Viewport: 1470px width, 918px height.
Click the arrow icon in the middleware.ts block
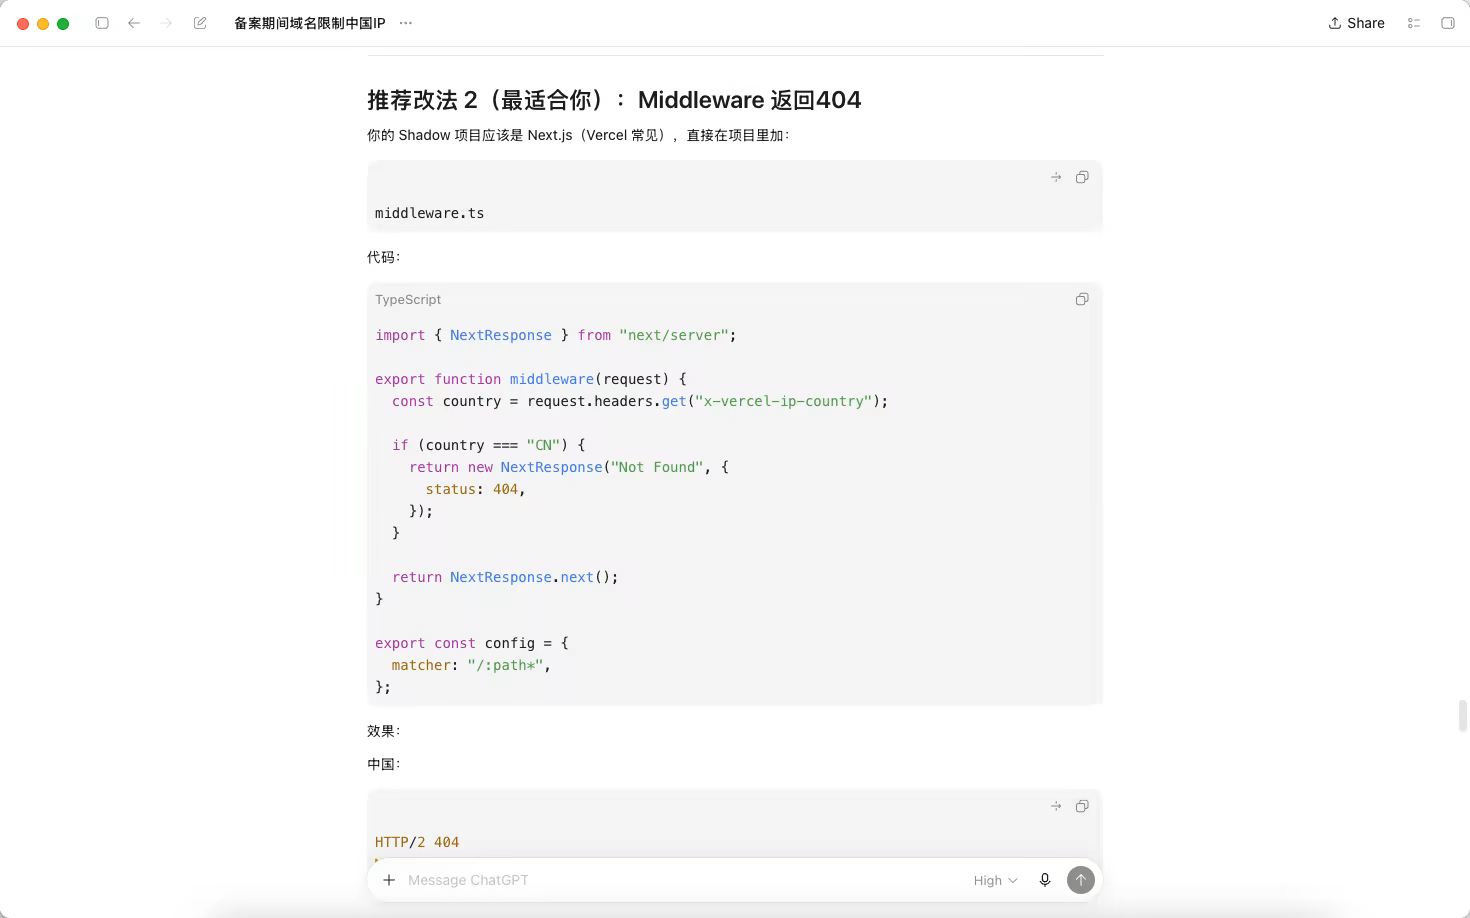[x=1056, y=177]
